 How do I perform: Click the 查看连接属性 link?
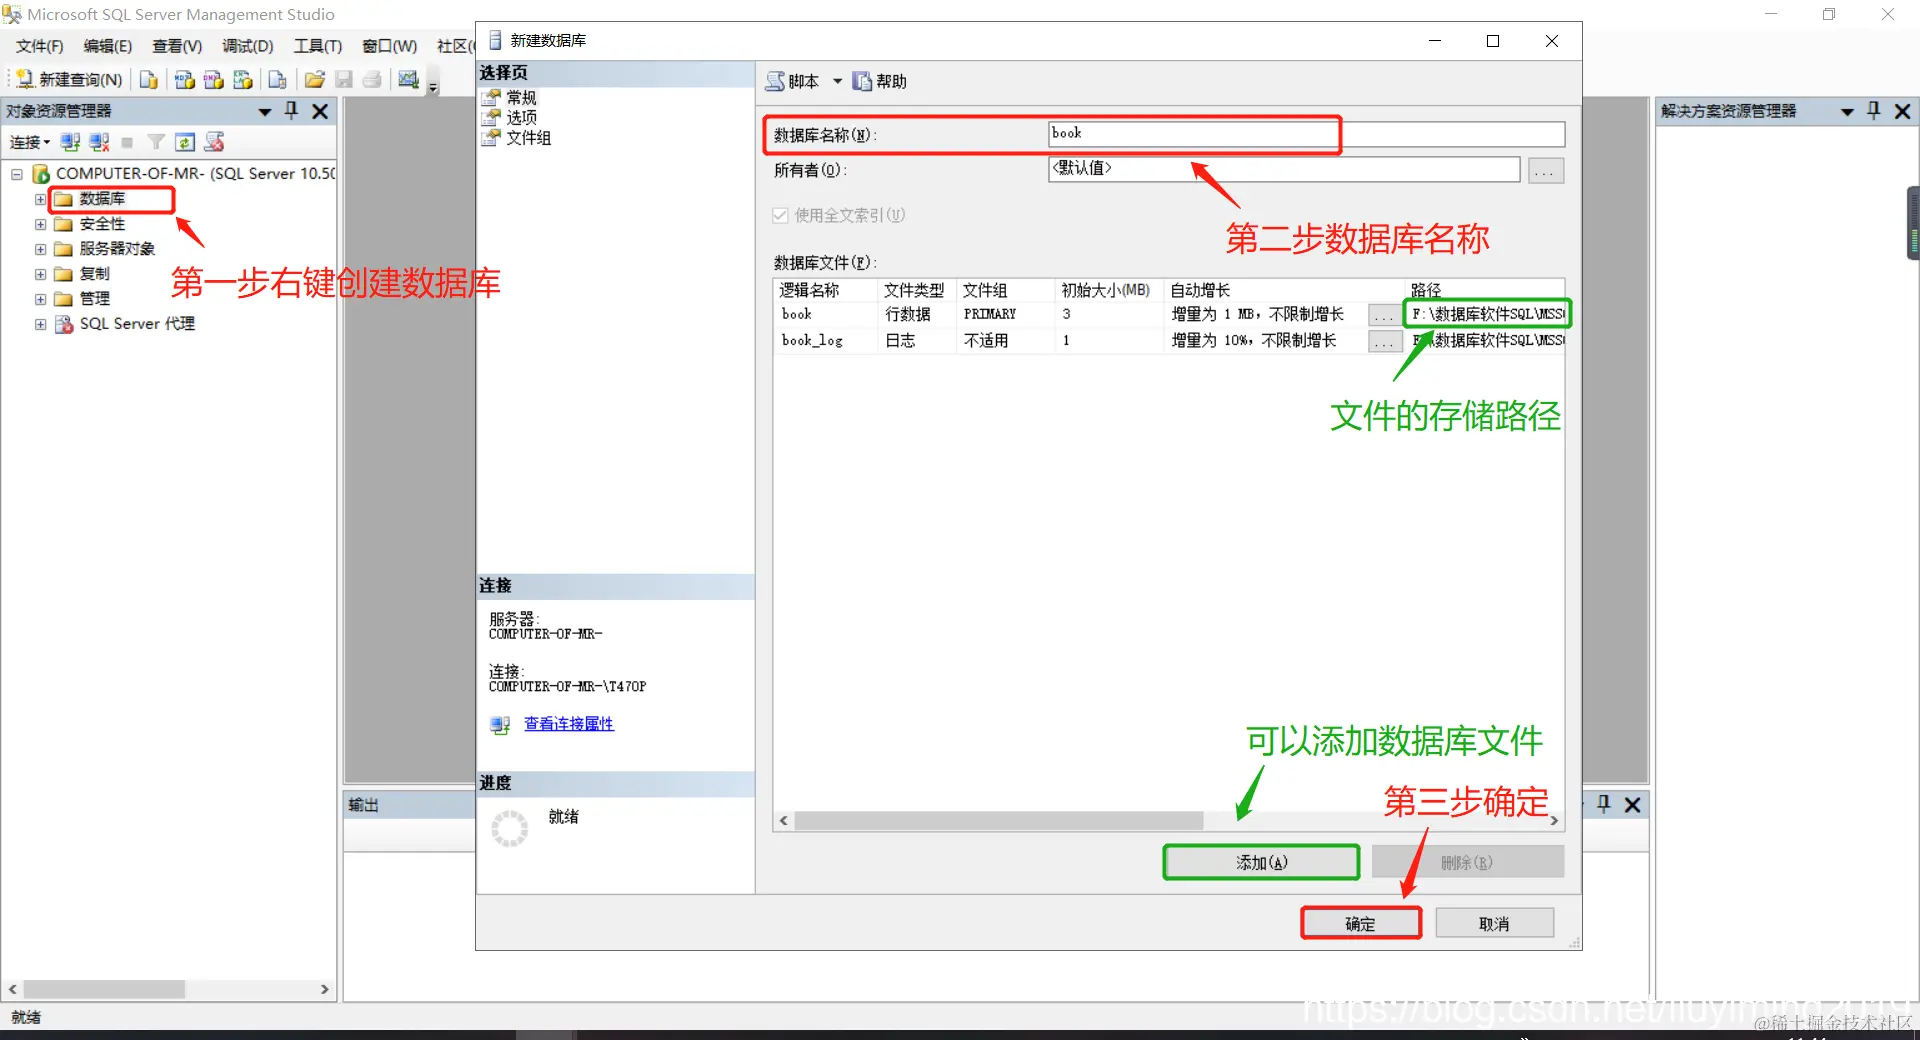coord(568,723)
